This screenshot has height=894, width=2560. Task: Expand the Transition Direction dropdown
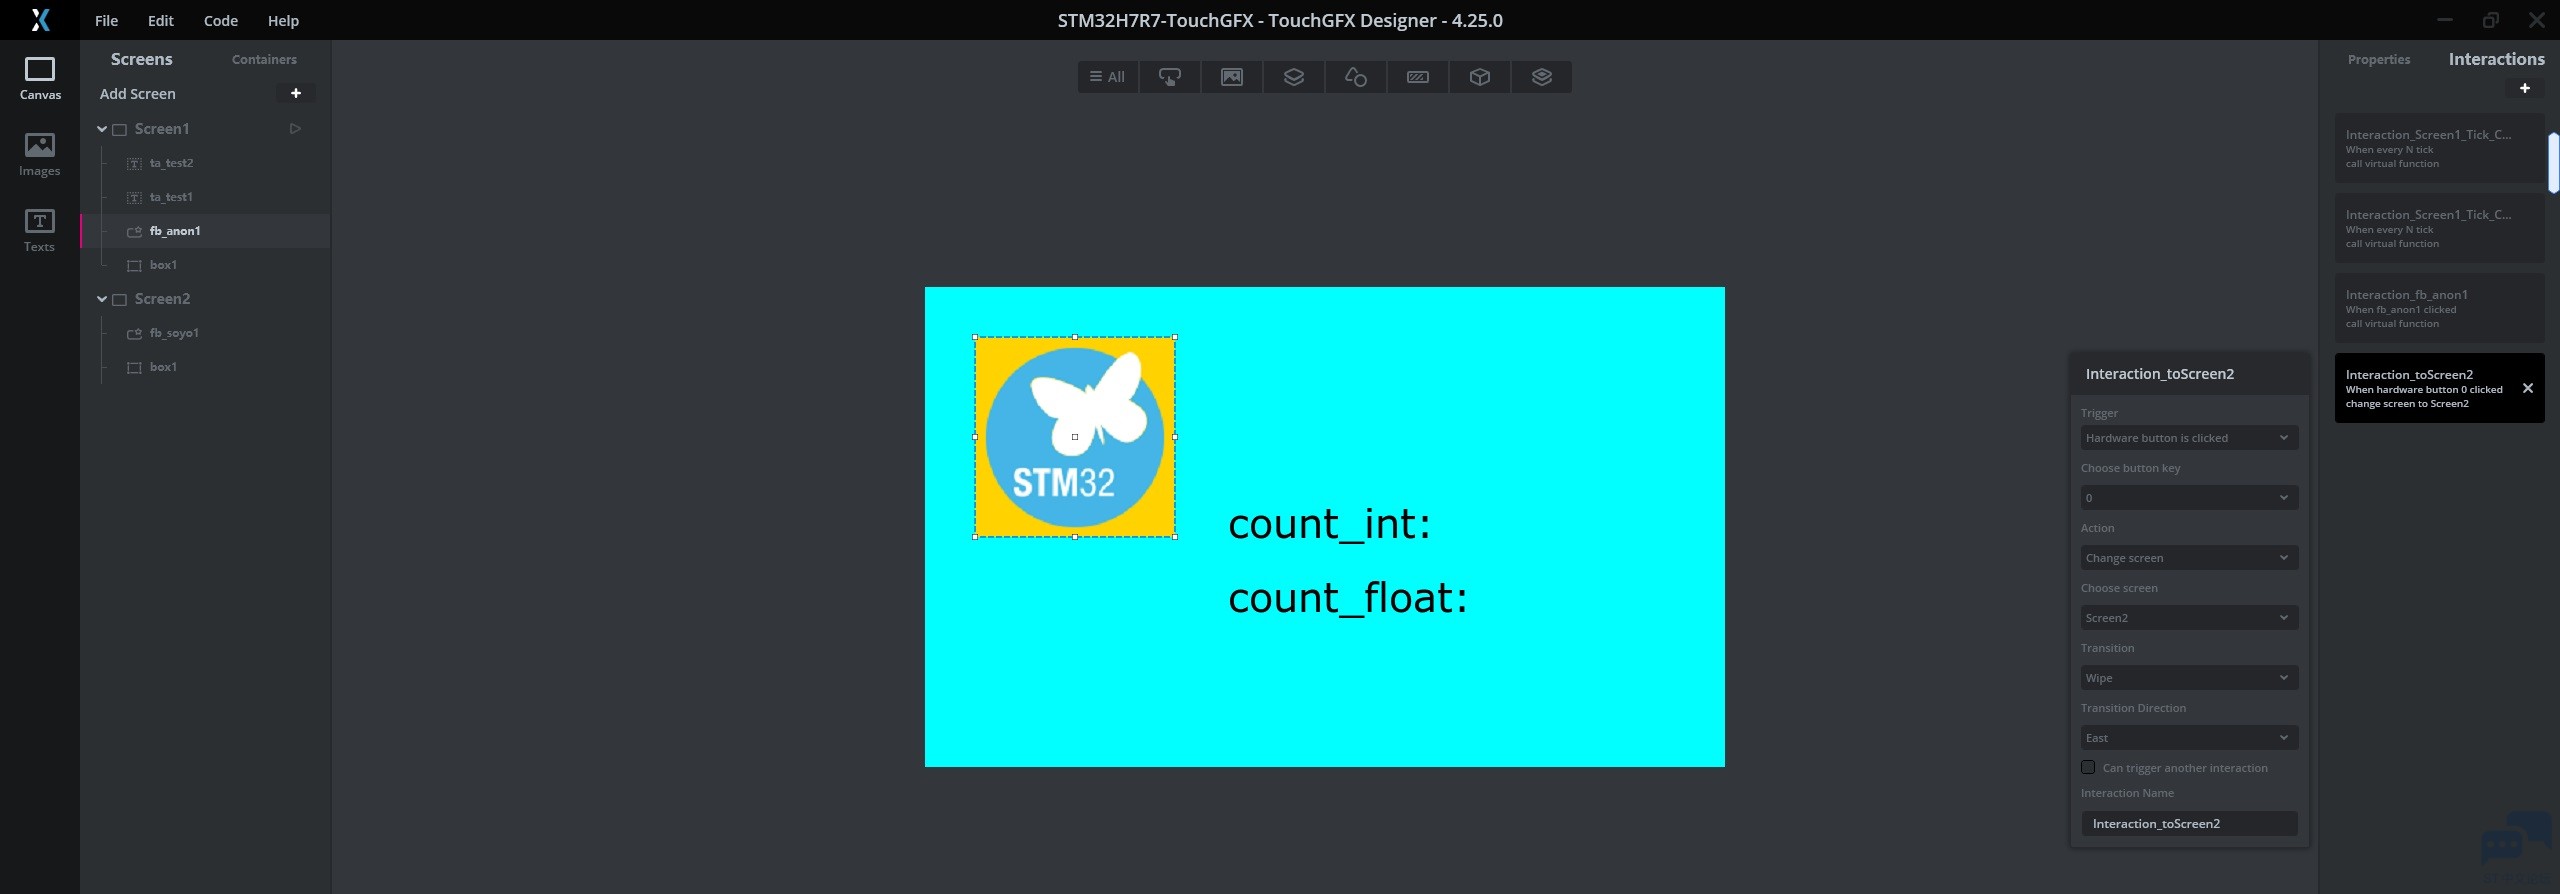[x=2188, y=738]
